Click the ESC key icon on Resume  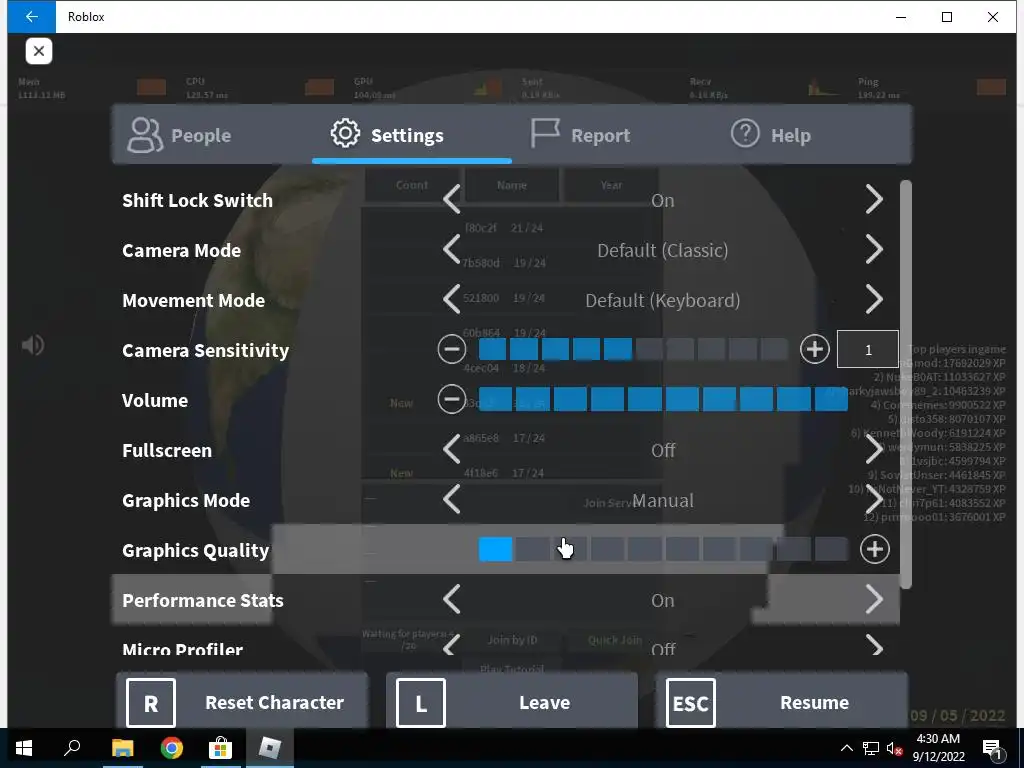[x=691, y=703]
